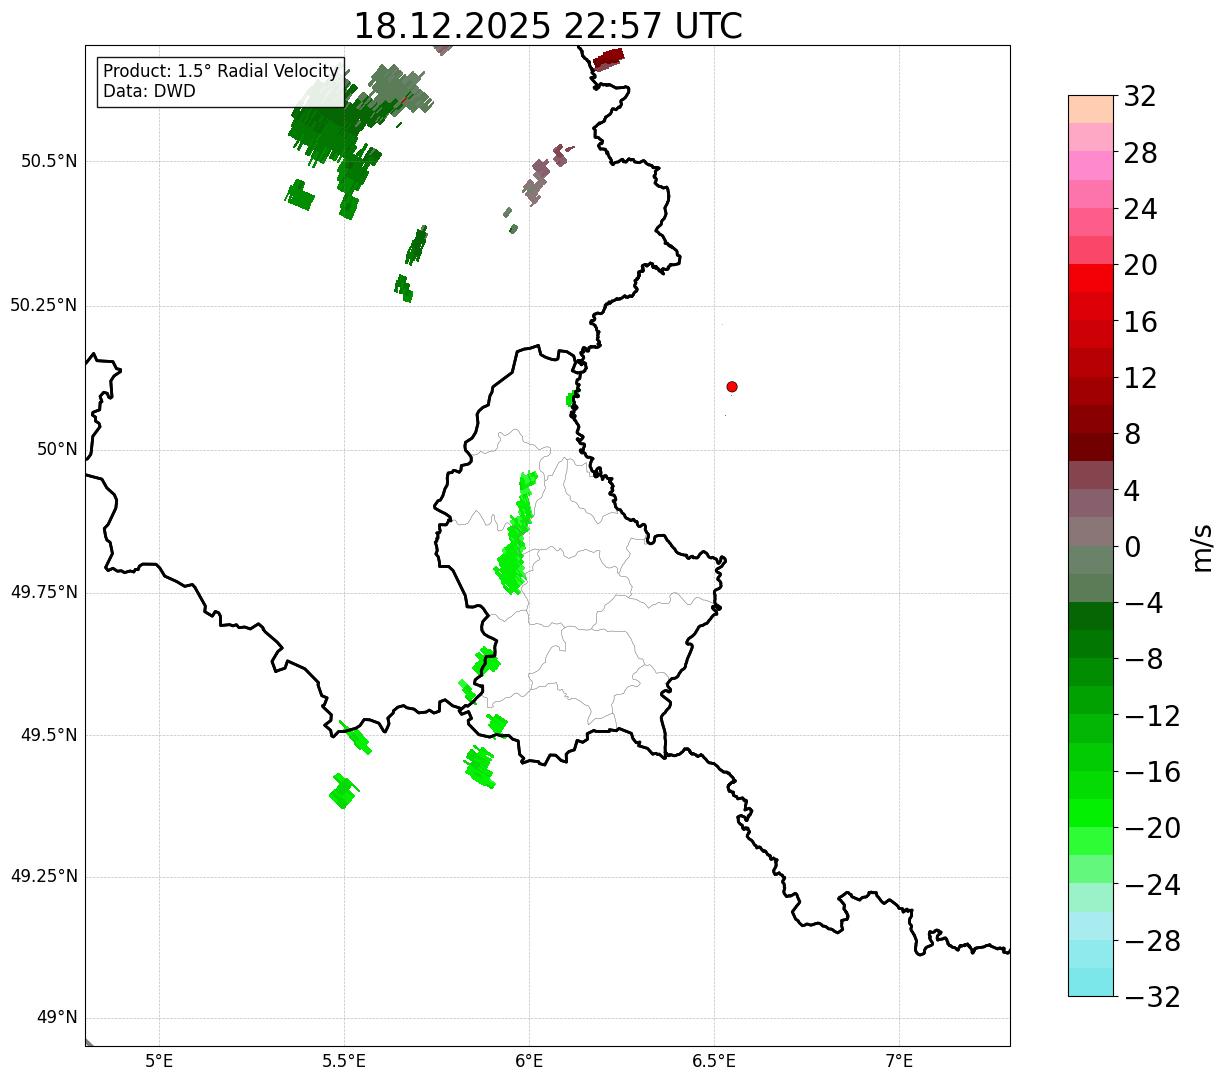Click the 7°E longitude label
The height and width of the screenshot is (1081, 1225).
point(899,1061)
